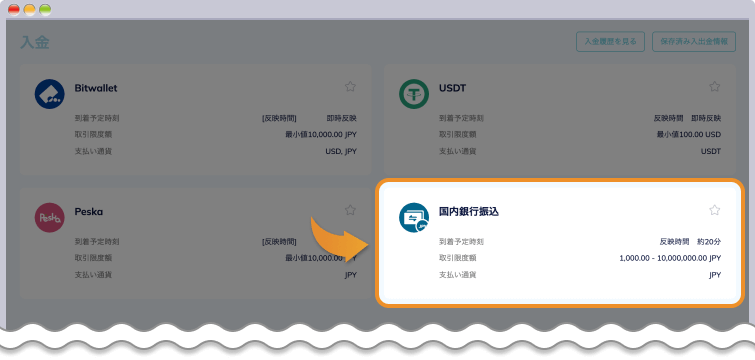The image size is (755, 360).
Task: Click 即時反映 in the Bitwallet card
Action: pos(342,118)
